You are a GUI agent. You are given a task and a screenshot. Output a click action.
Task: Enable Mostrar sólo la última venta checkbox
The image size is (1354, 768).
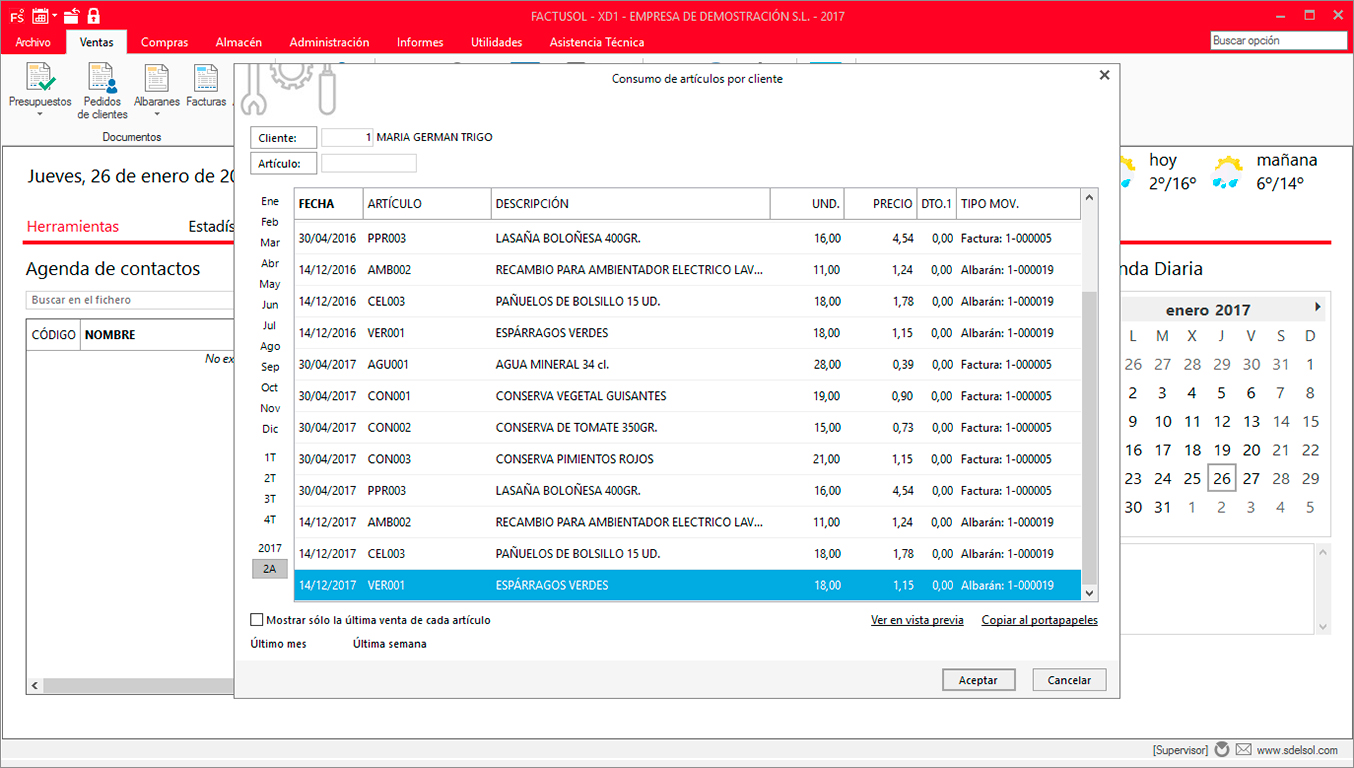[x=257, y=620]
